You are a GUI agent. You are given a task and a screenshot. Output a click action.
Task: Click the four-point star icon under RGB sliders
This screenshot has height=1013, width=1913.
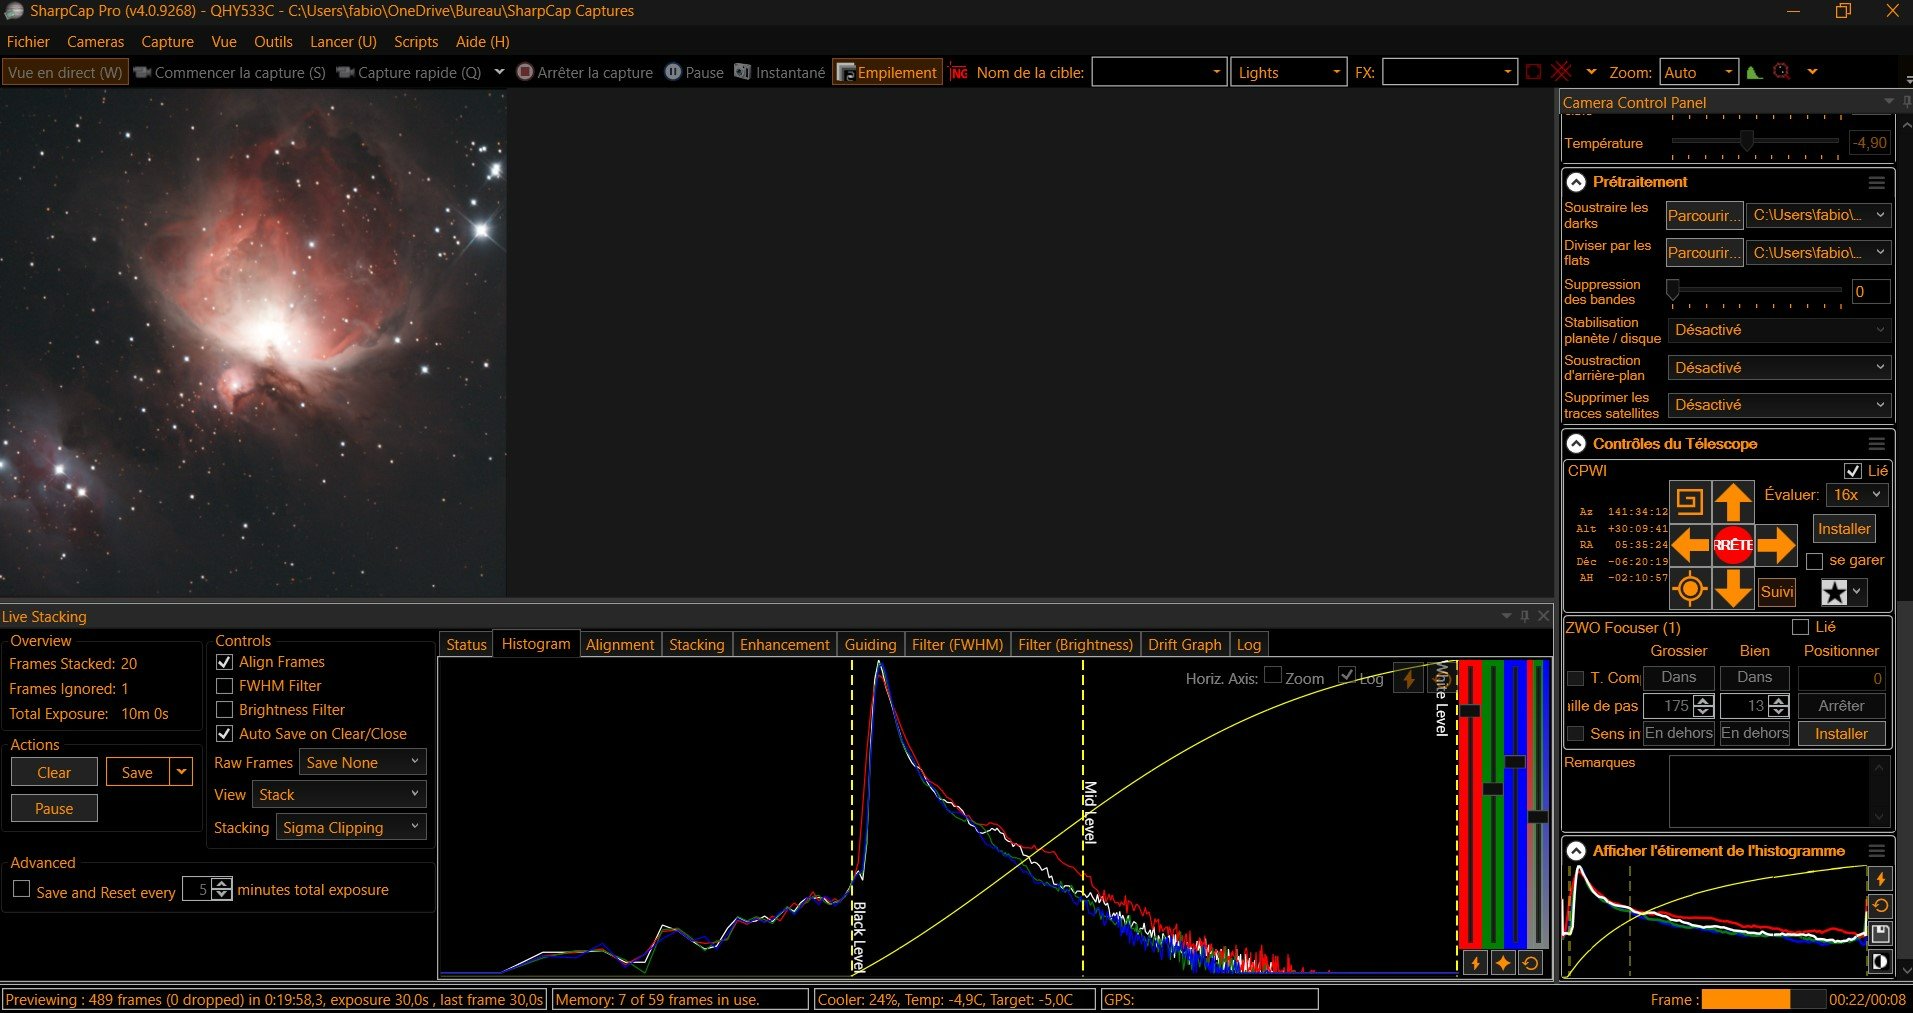point(1503,963)
